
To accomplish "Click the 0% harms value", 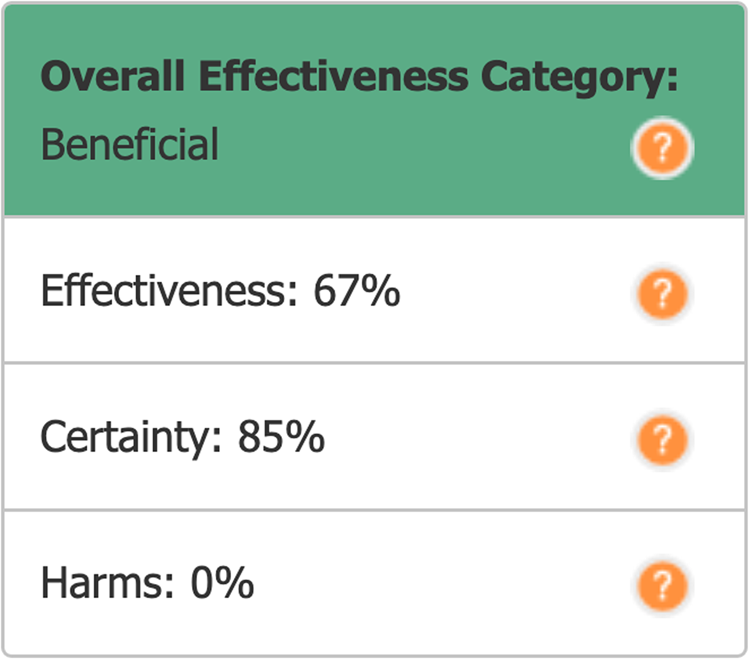I will 222,583.
